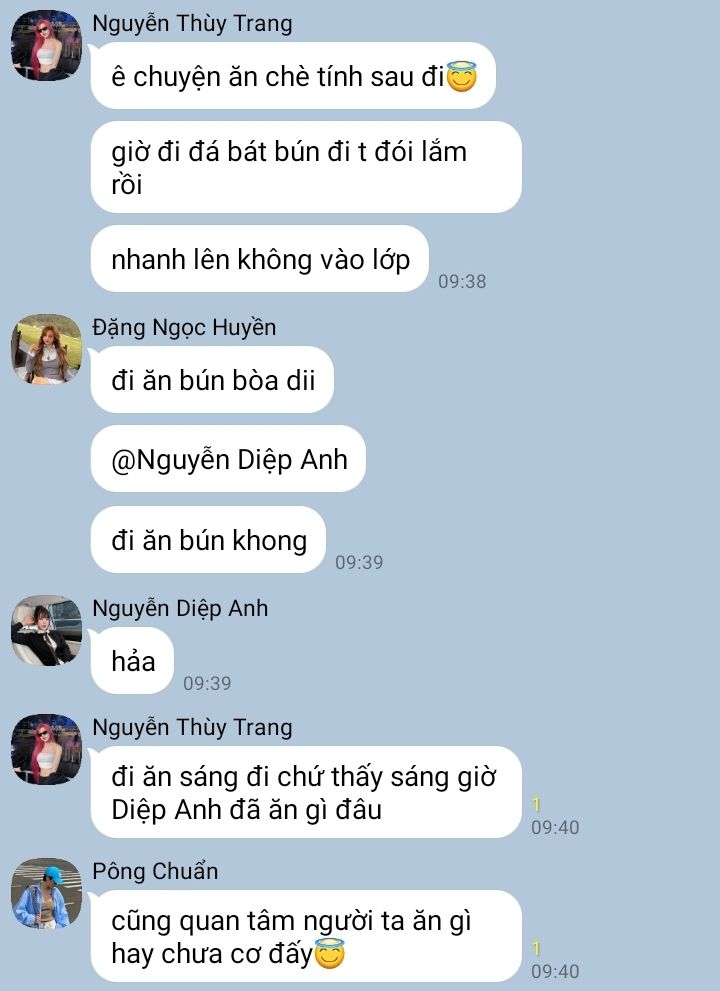Select message 'cũng quan tâm người ta'
This screenshot has height=991, width=720.
[x=306, y=937]
